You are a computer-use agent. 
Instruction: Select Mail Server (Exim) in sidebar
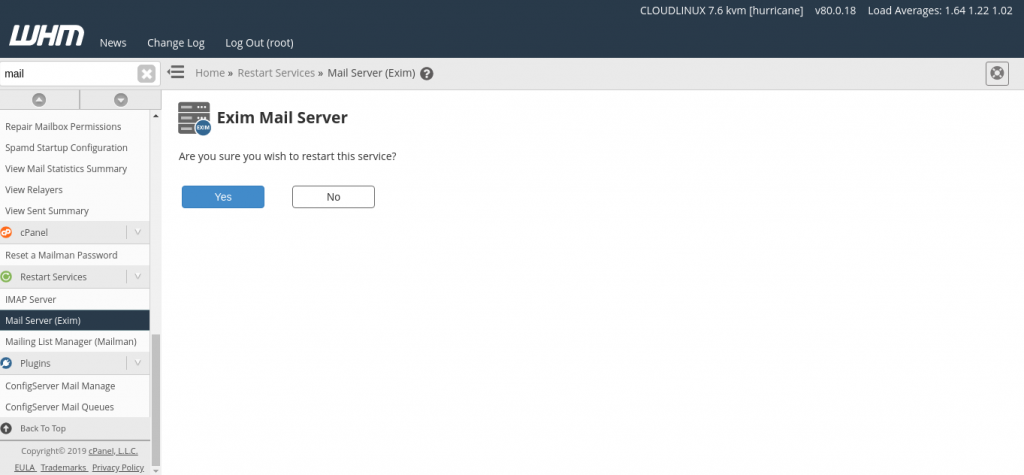74,321
